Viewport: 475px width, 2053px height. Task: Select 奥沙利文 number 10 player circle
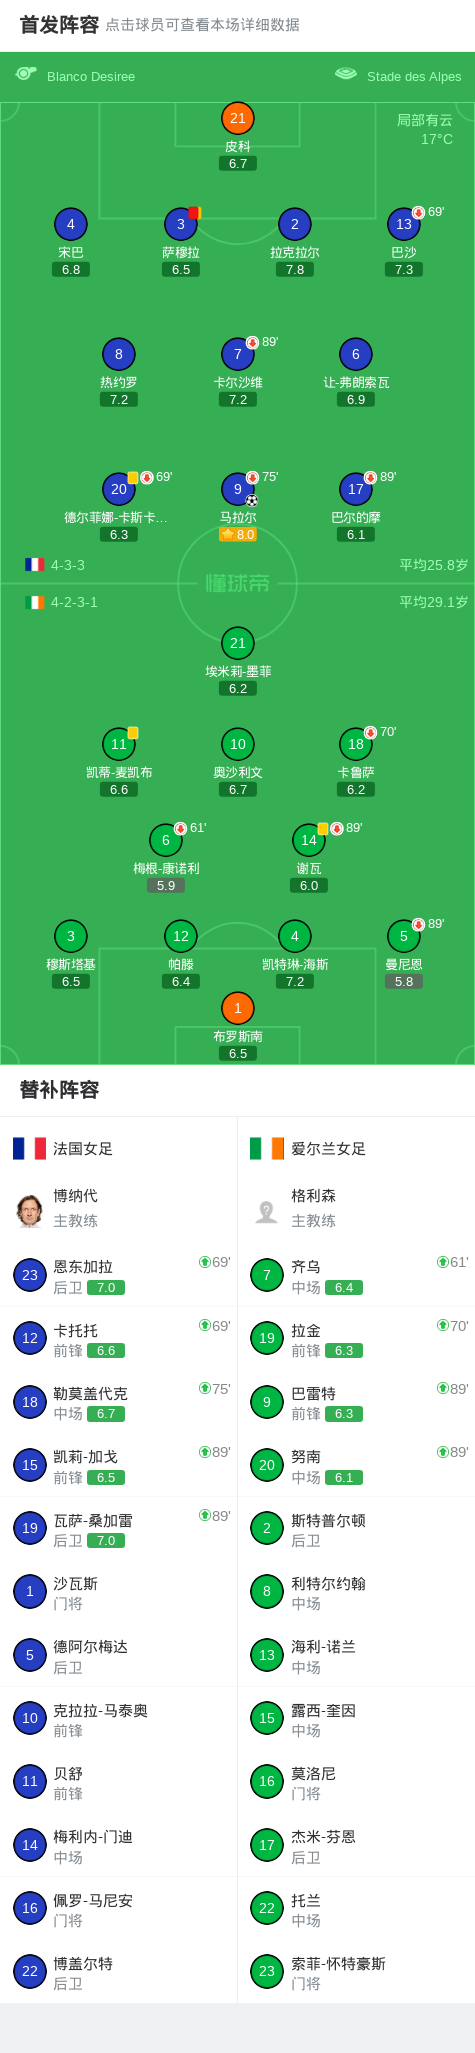tap(238, 744)
